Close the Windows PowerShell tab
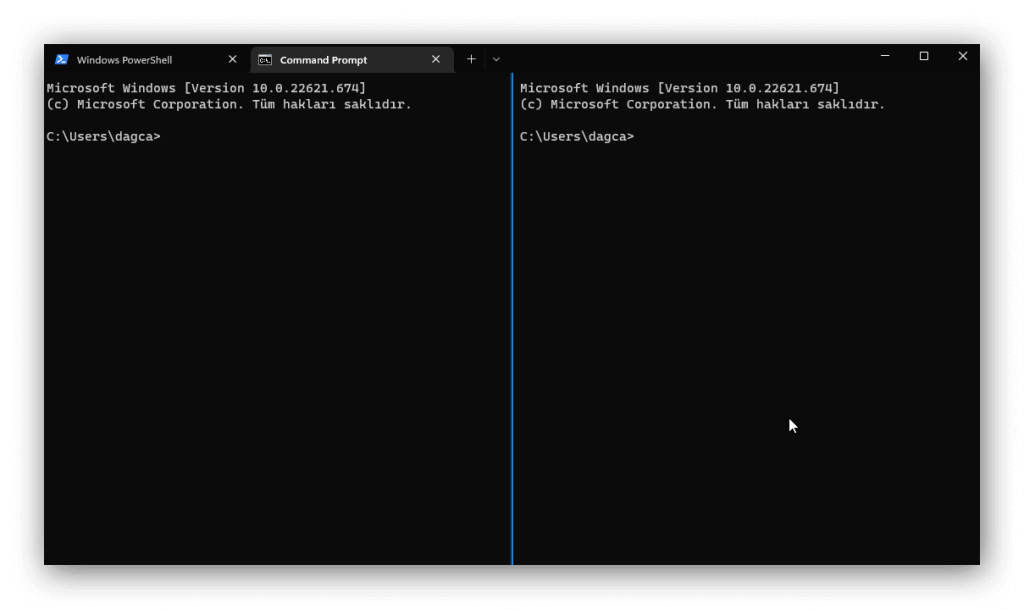 pyautogui.click(x=232, y=59)
